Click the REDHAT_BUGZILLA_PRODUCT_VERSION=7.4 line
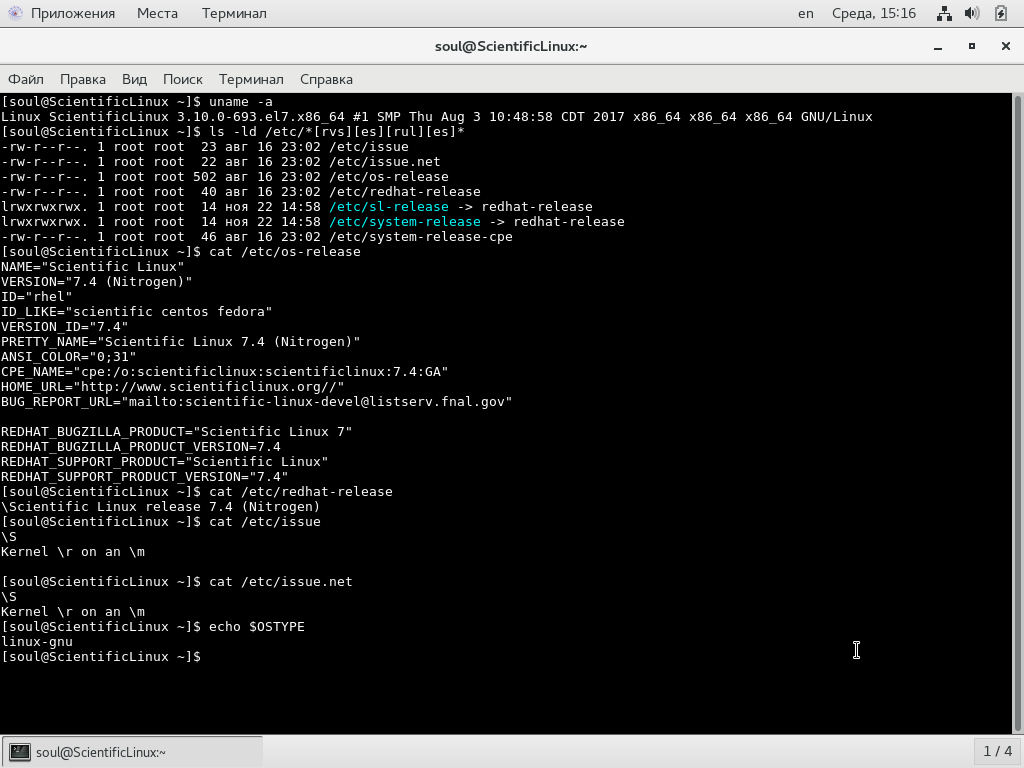1024x768 pixels. pos(140,447)
